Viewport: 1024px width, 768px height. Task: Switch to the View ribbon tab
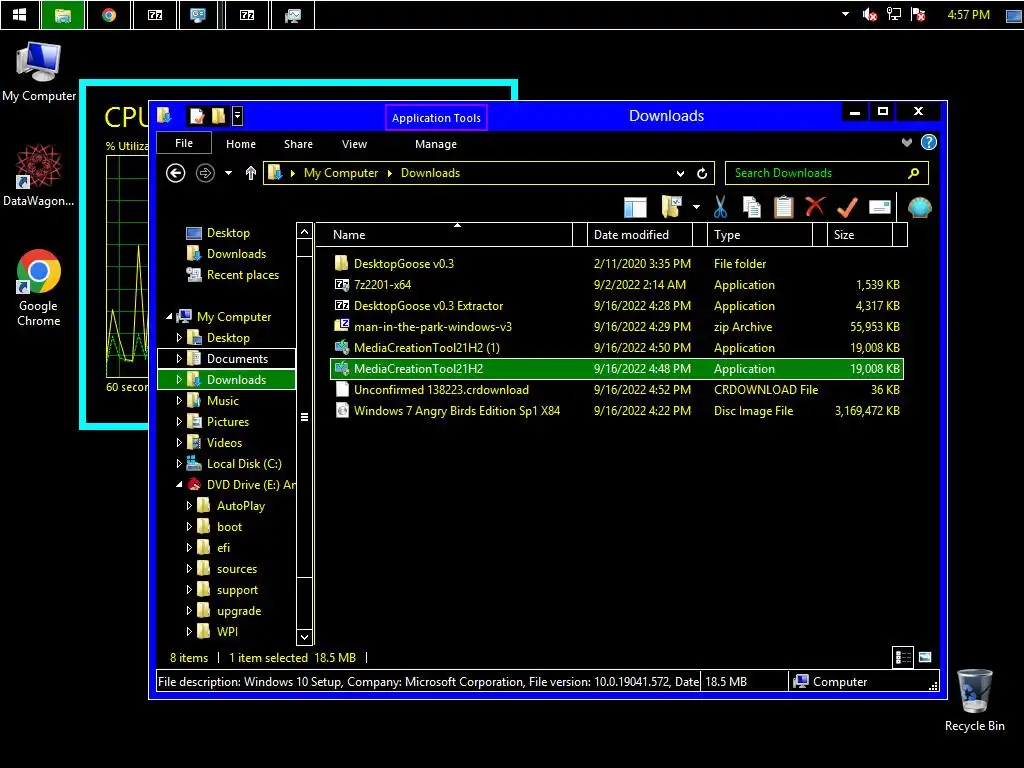point(355,144)
